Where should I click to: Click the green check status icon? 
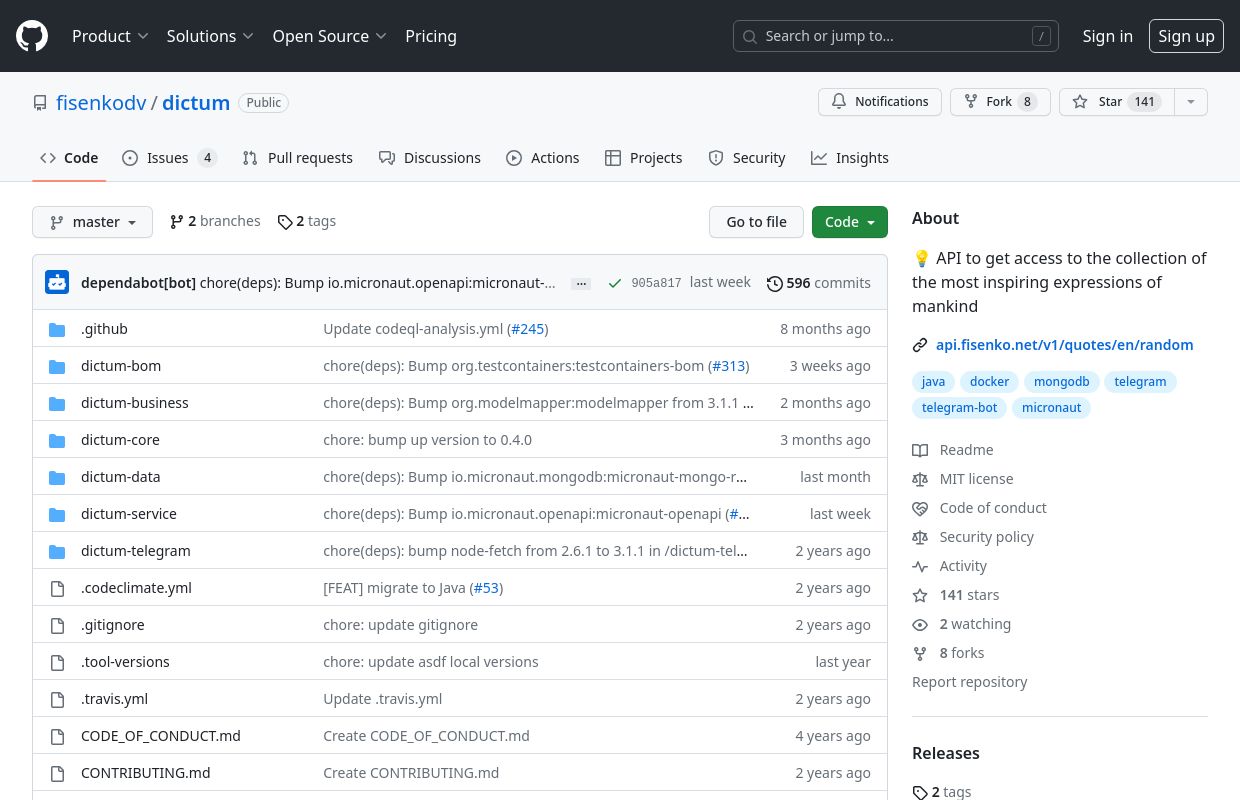[x=614, y=283]
